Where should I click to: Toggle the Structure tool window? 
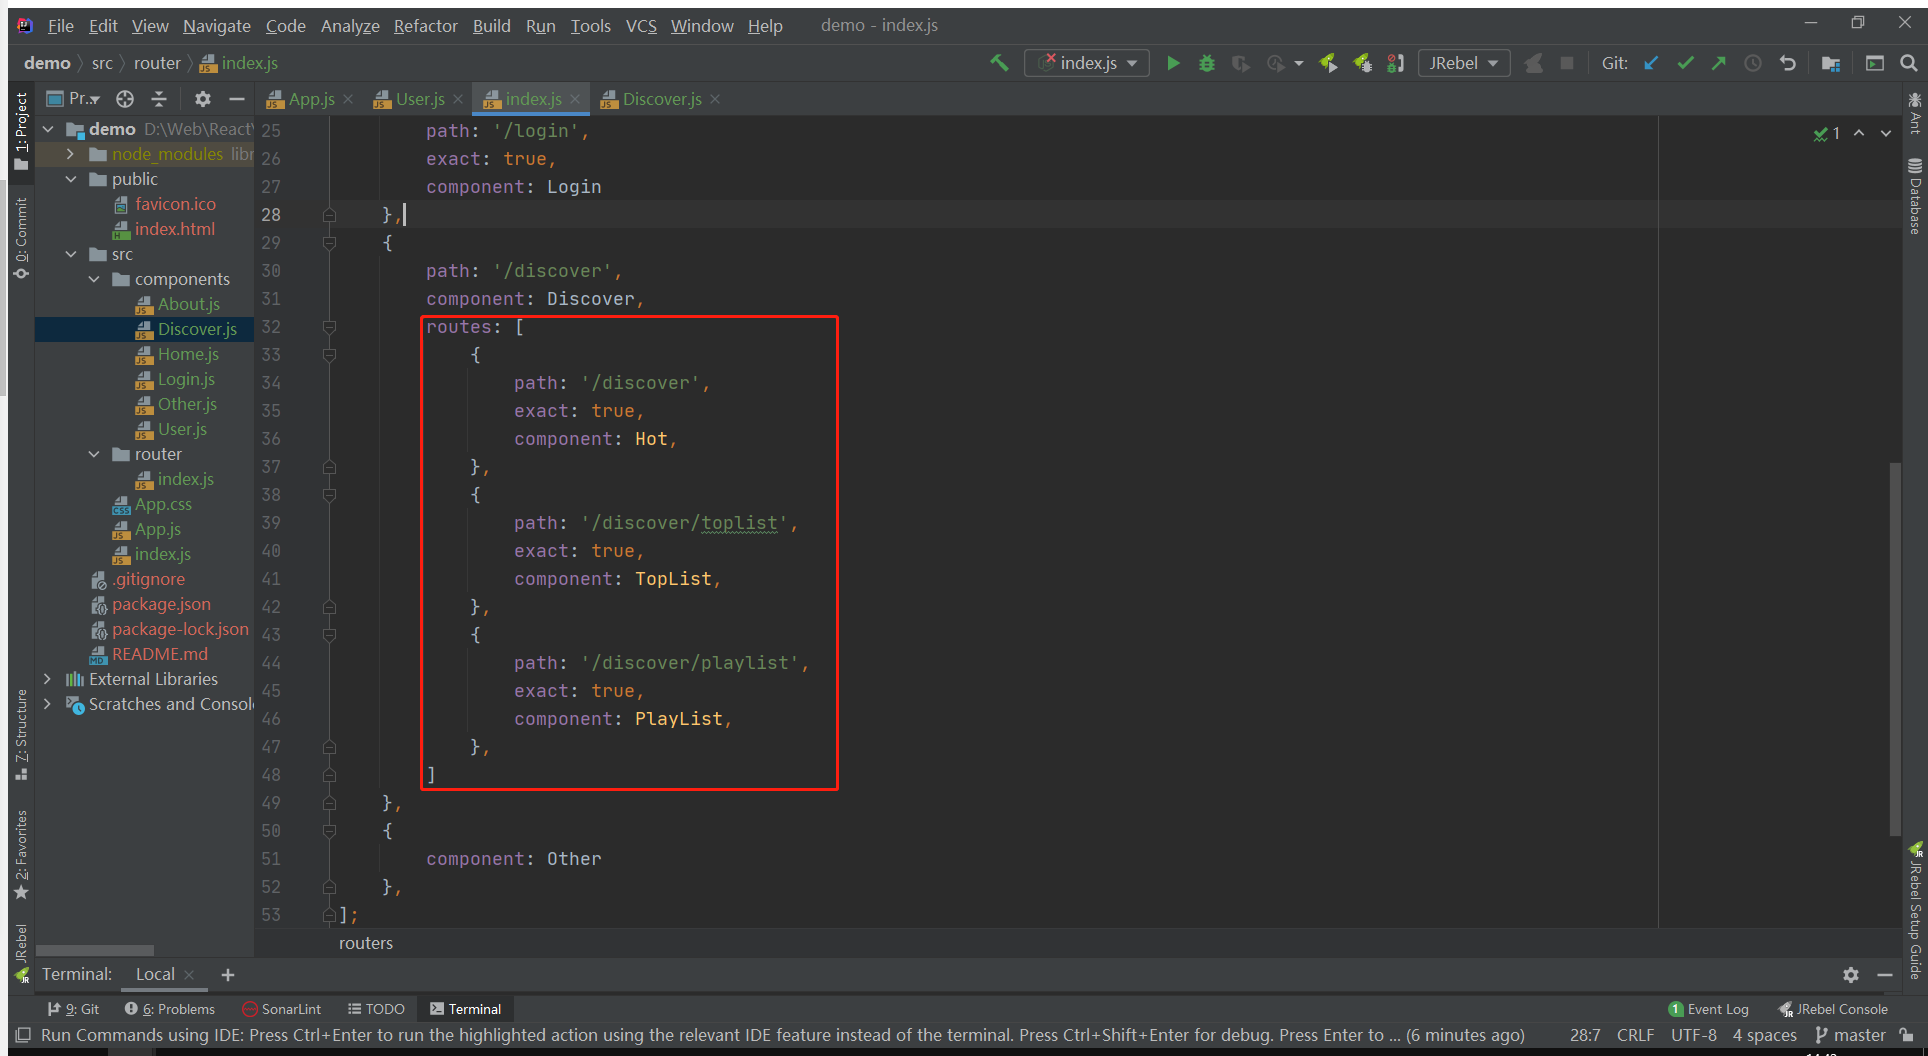point(21,735)
